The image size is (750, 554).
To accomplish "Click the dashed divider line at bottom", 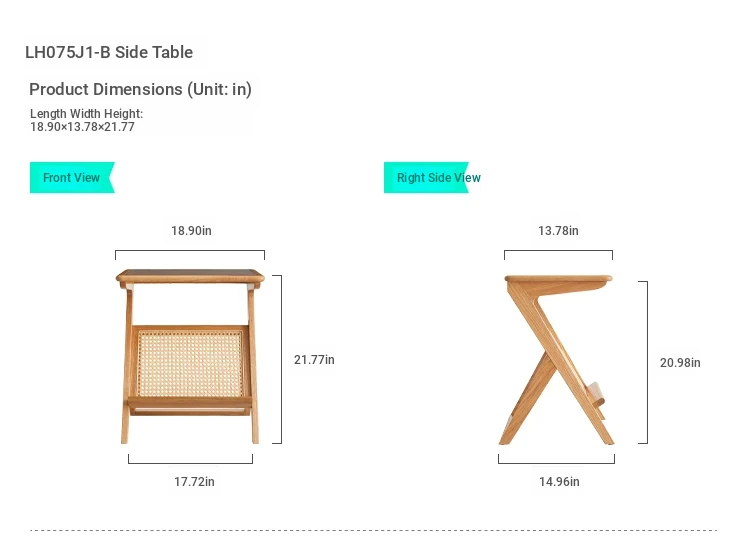I will tap(373, 530).
